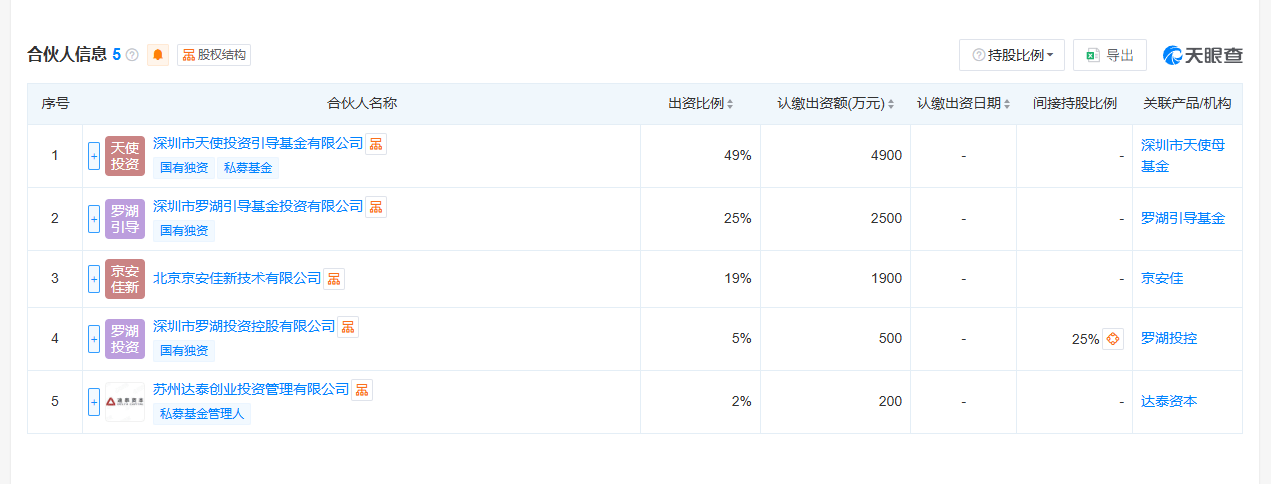Click the 达泰资本 company logo thumbnail

[x=125, y=402]
